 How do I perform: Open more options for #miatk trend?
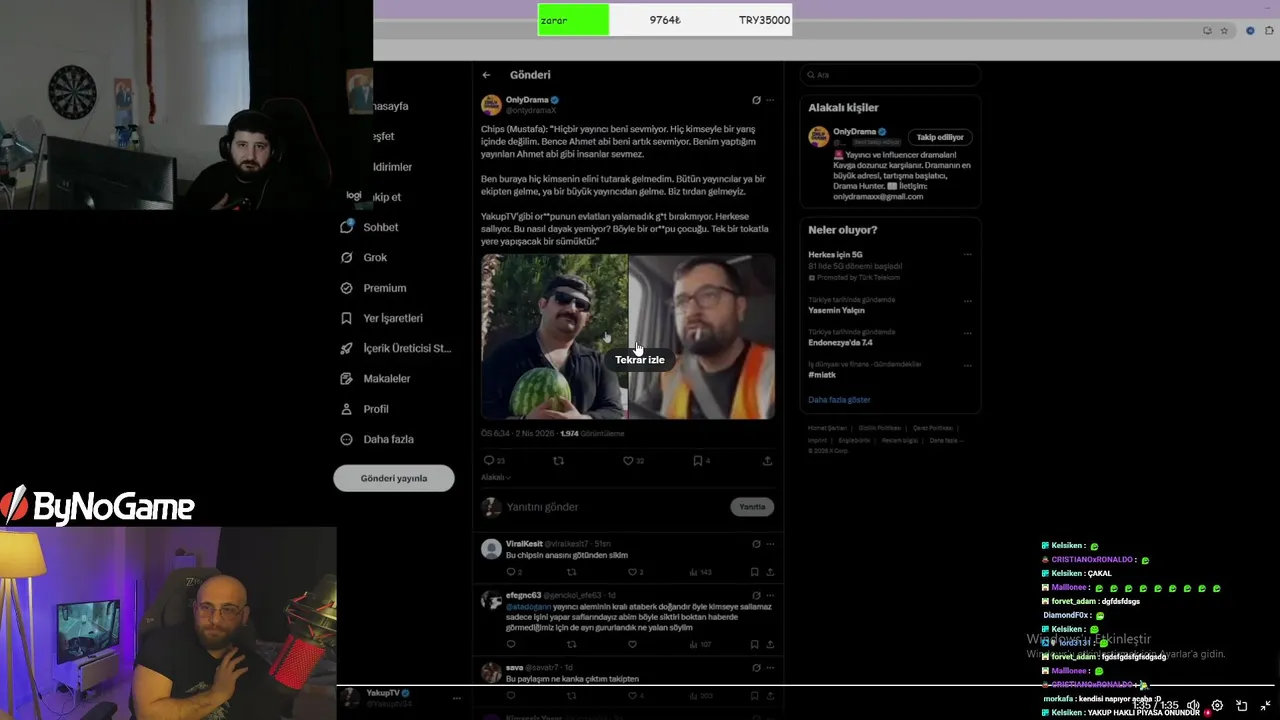[x=967, y=365]
